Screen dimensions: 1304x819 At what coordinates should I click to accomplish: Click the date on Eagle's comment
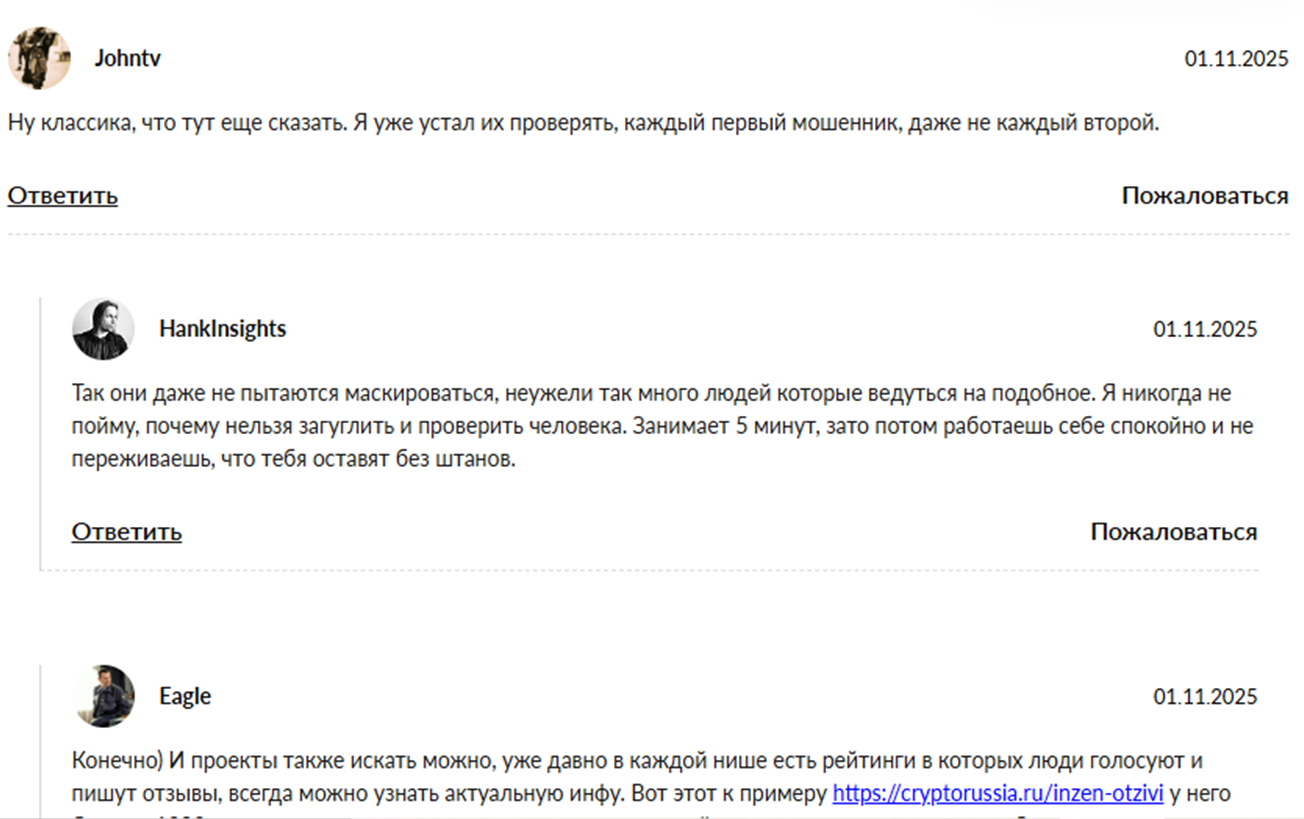pos(1203,696)
